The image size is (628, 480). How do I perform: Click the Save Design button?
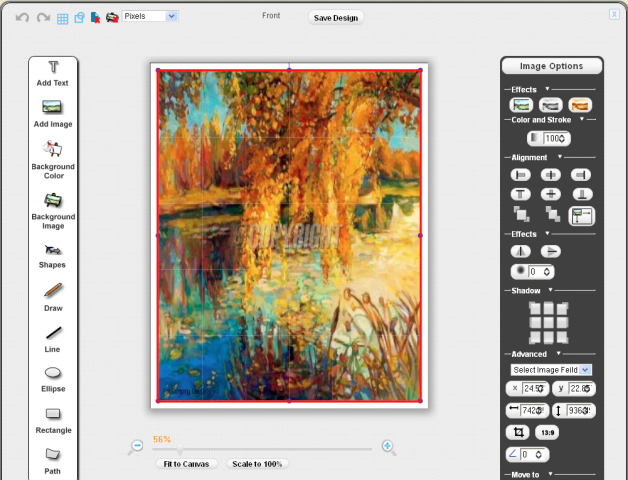[336, 18]
